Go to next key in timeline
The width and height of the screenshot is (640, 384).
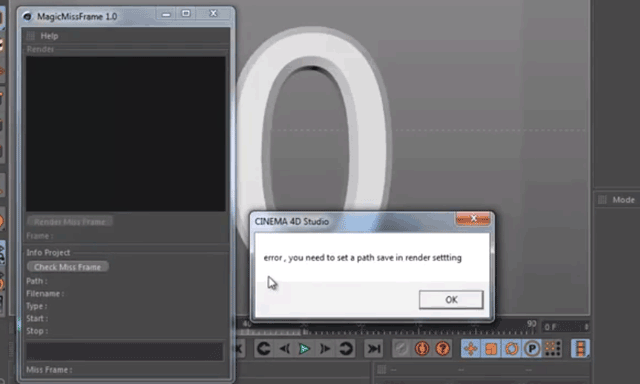[346, 348]
